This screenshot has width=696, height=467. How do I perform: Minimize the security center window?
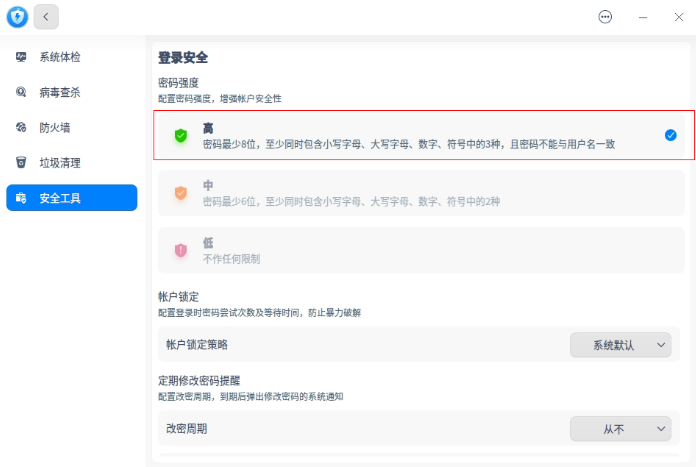point(643,17)
